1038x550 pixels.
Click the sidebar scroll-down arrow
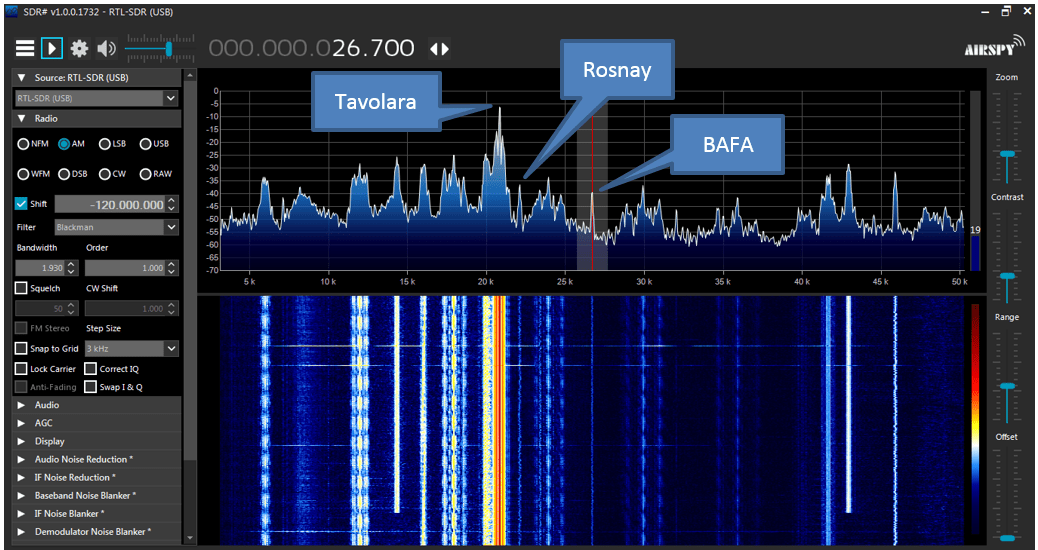[191, 537]
